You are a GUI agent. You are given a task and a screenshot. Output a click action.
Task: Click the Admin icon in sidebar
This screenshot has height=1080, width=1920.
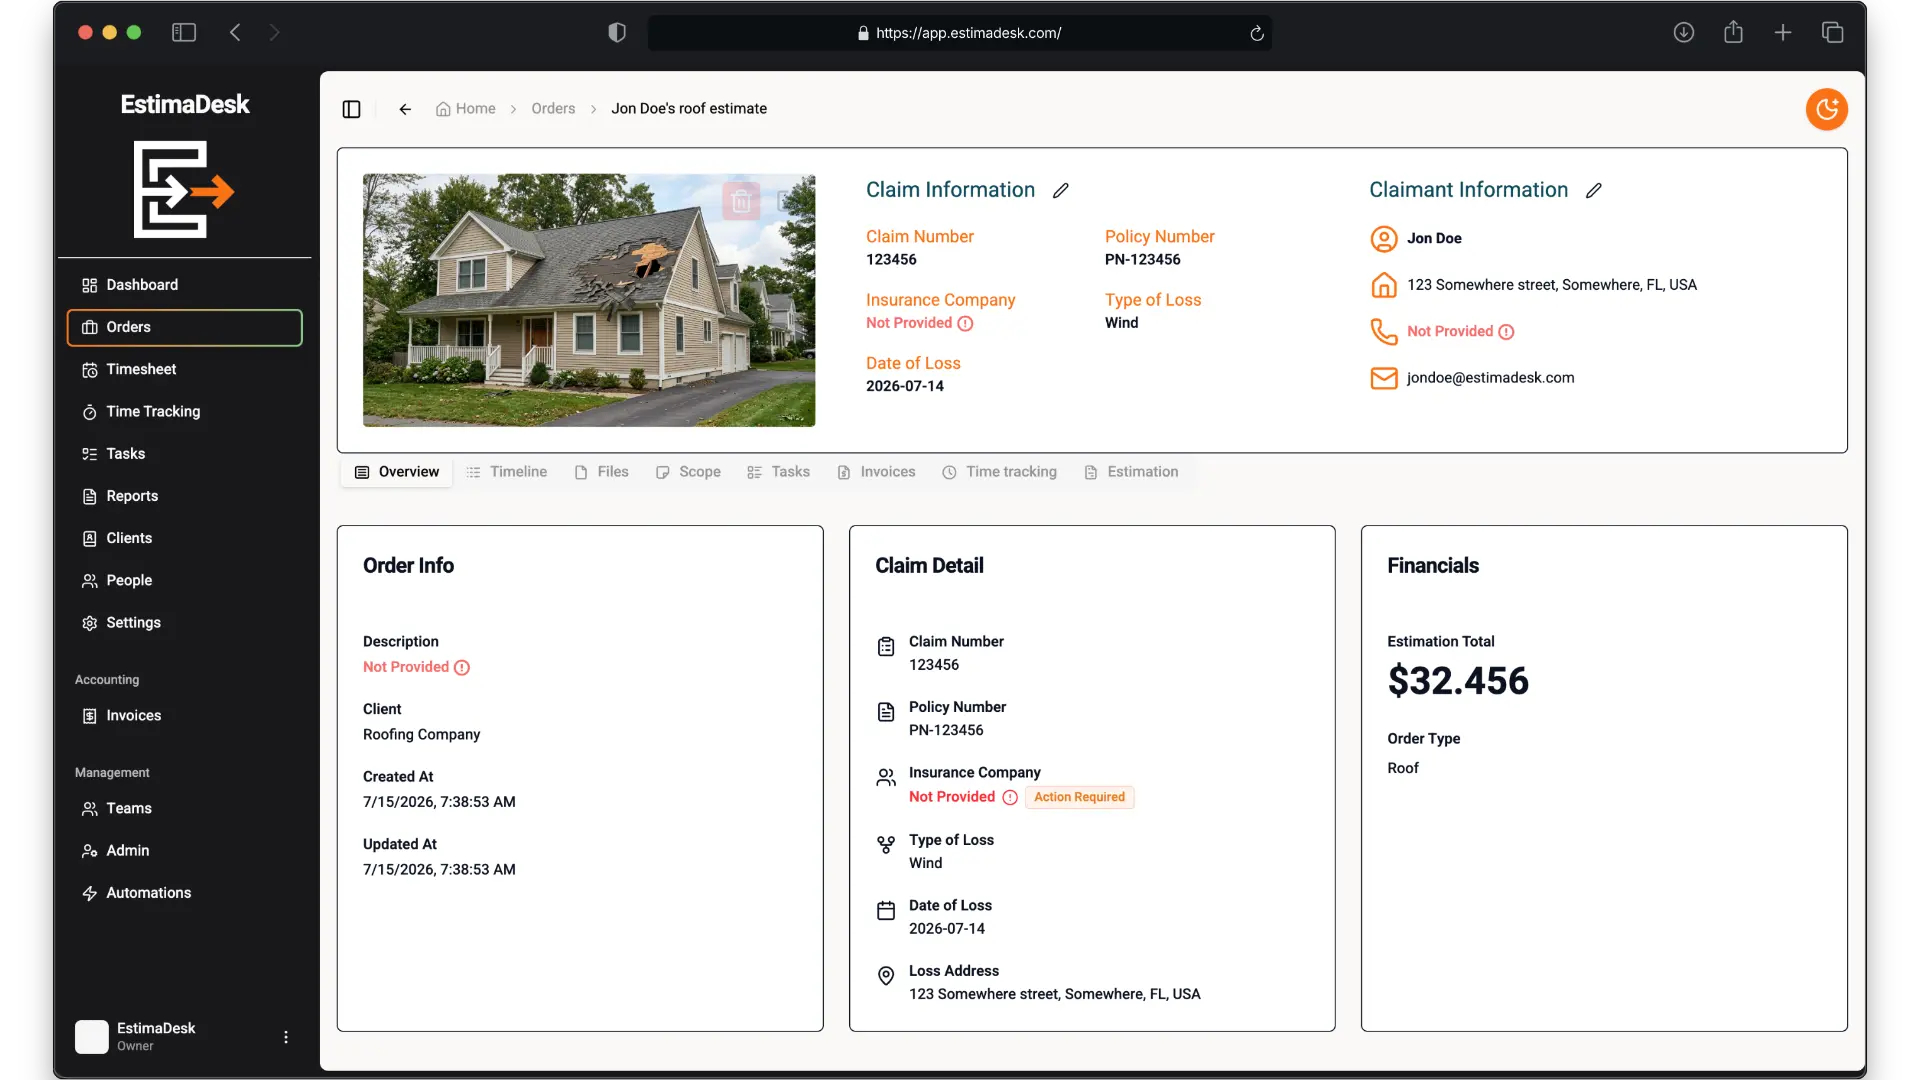[89, 851]
